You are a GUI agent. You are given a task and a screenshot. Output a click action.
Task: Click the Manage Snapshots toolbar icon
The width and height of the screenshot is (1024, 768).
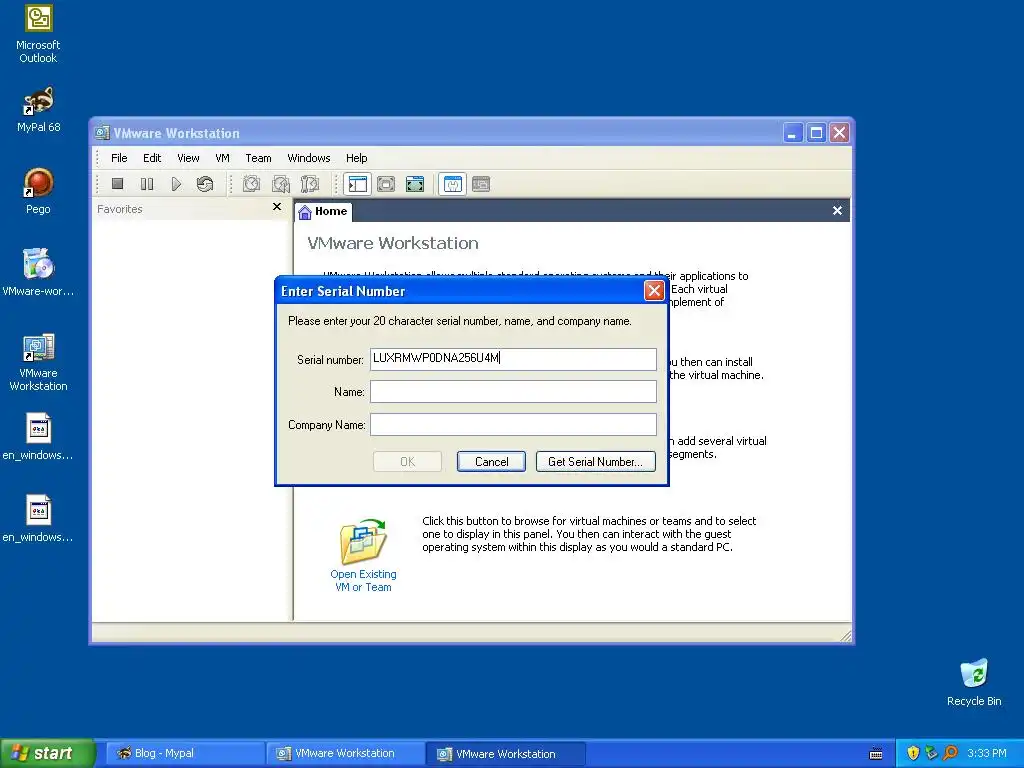(310, 184)
